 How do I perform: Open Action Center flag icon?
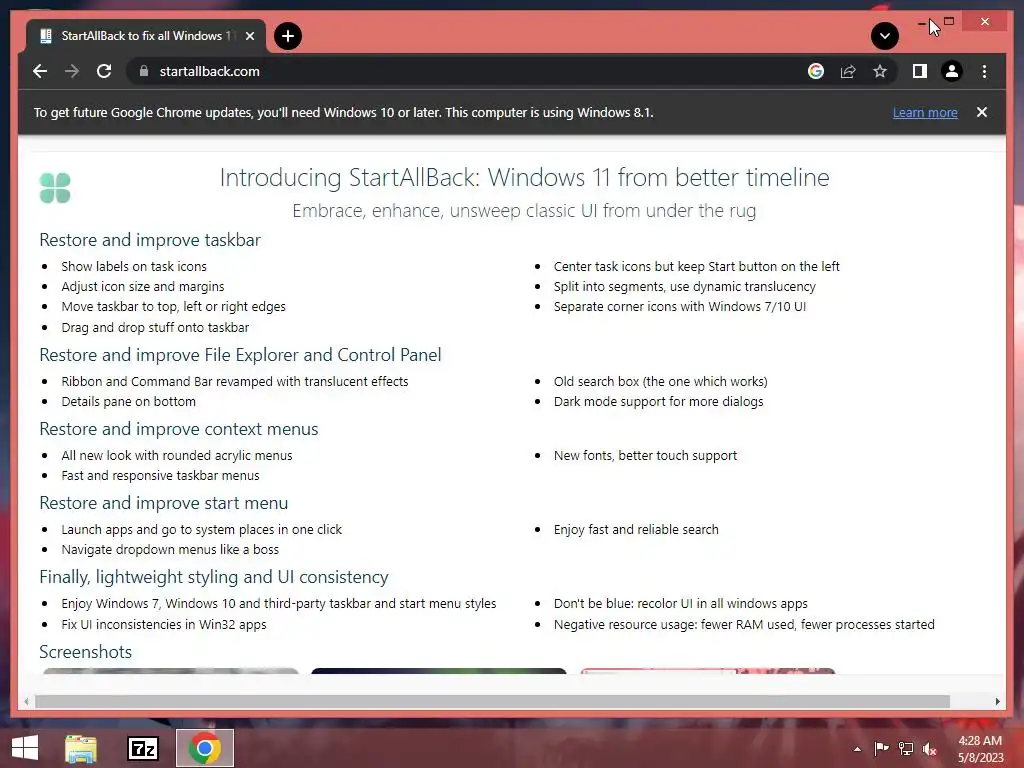click(x=882, y=748)
